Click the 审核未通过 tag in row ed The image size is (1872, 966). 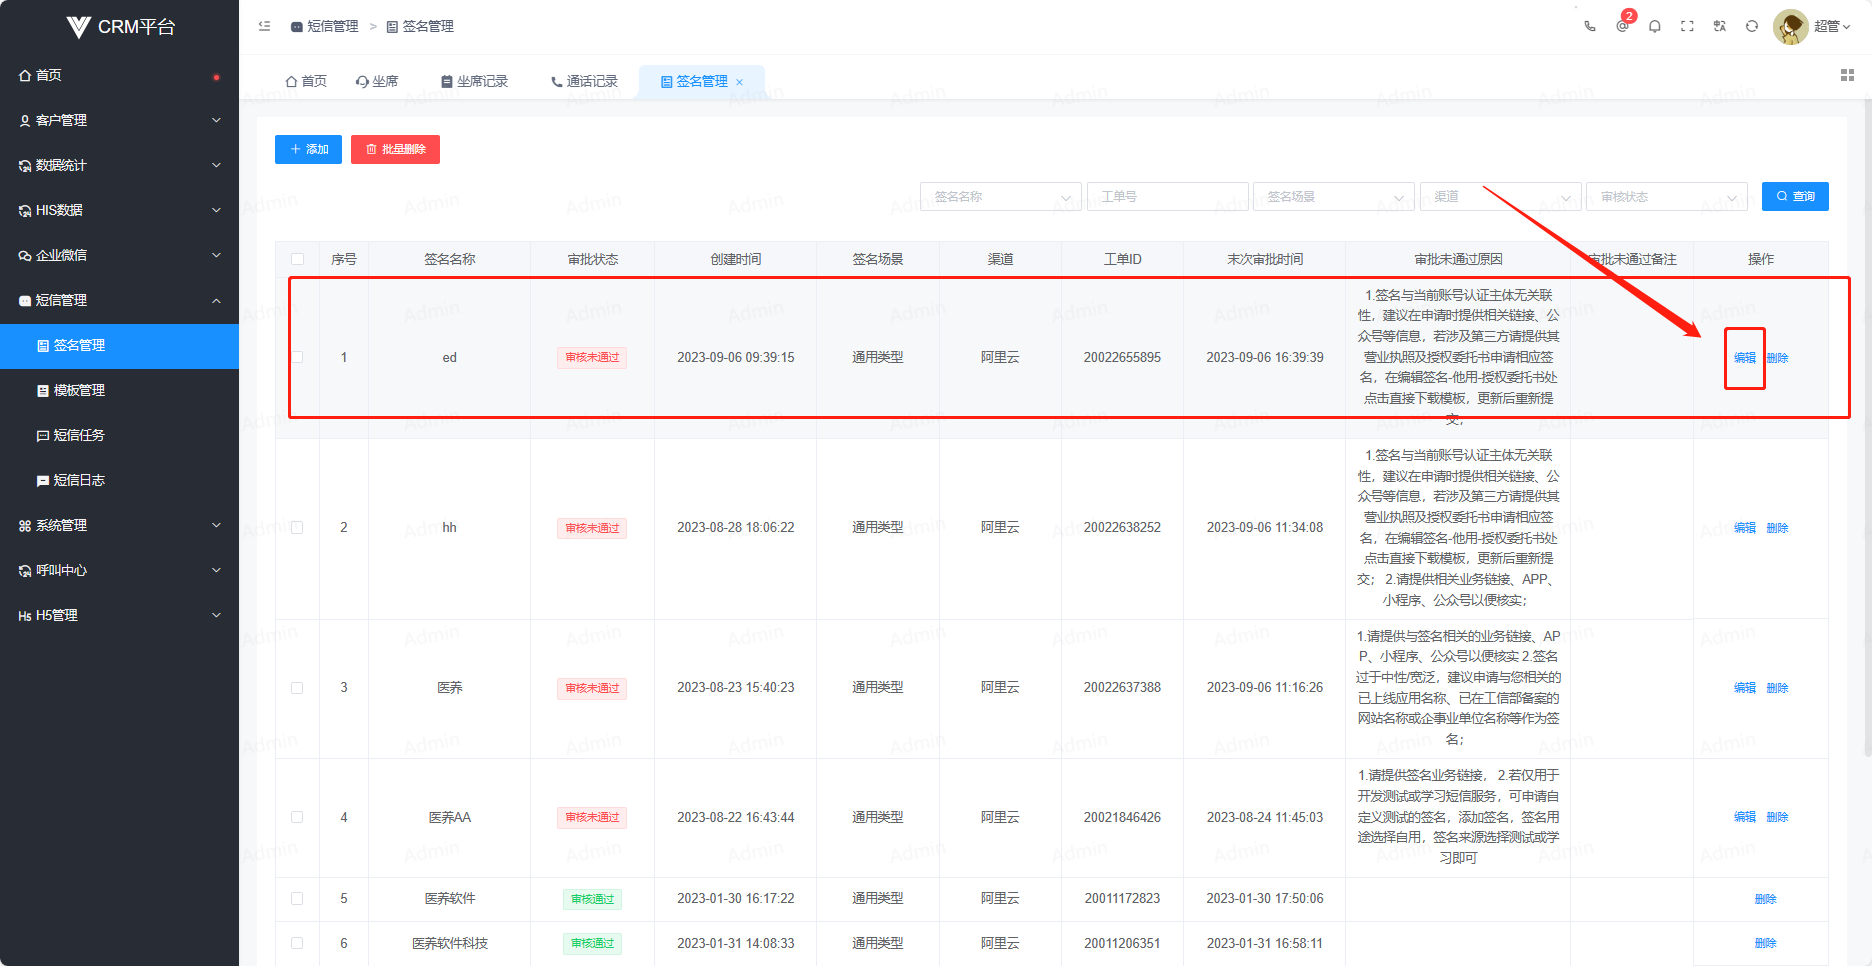592,357
